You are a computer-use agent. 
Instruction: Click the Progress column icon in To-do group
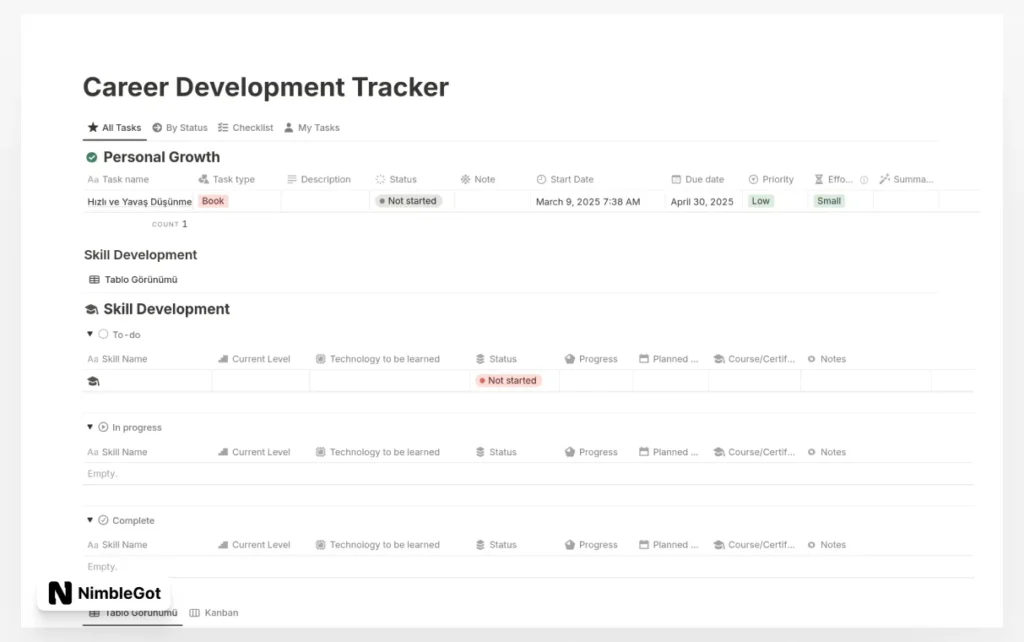[x=569, y=359]
